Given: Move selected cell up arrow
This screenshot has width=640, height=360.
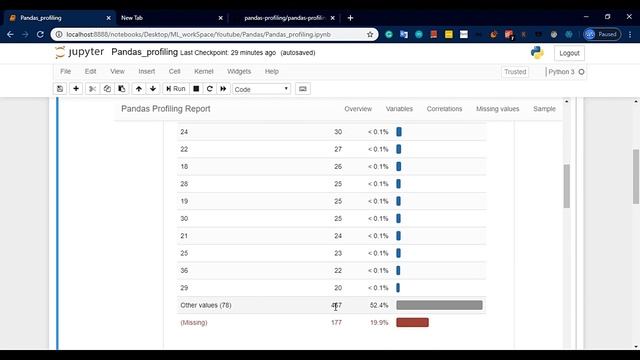Looking at the screenshot, I should pyautogui.click(x=139, y=89).
